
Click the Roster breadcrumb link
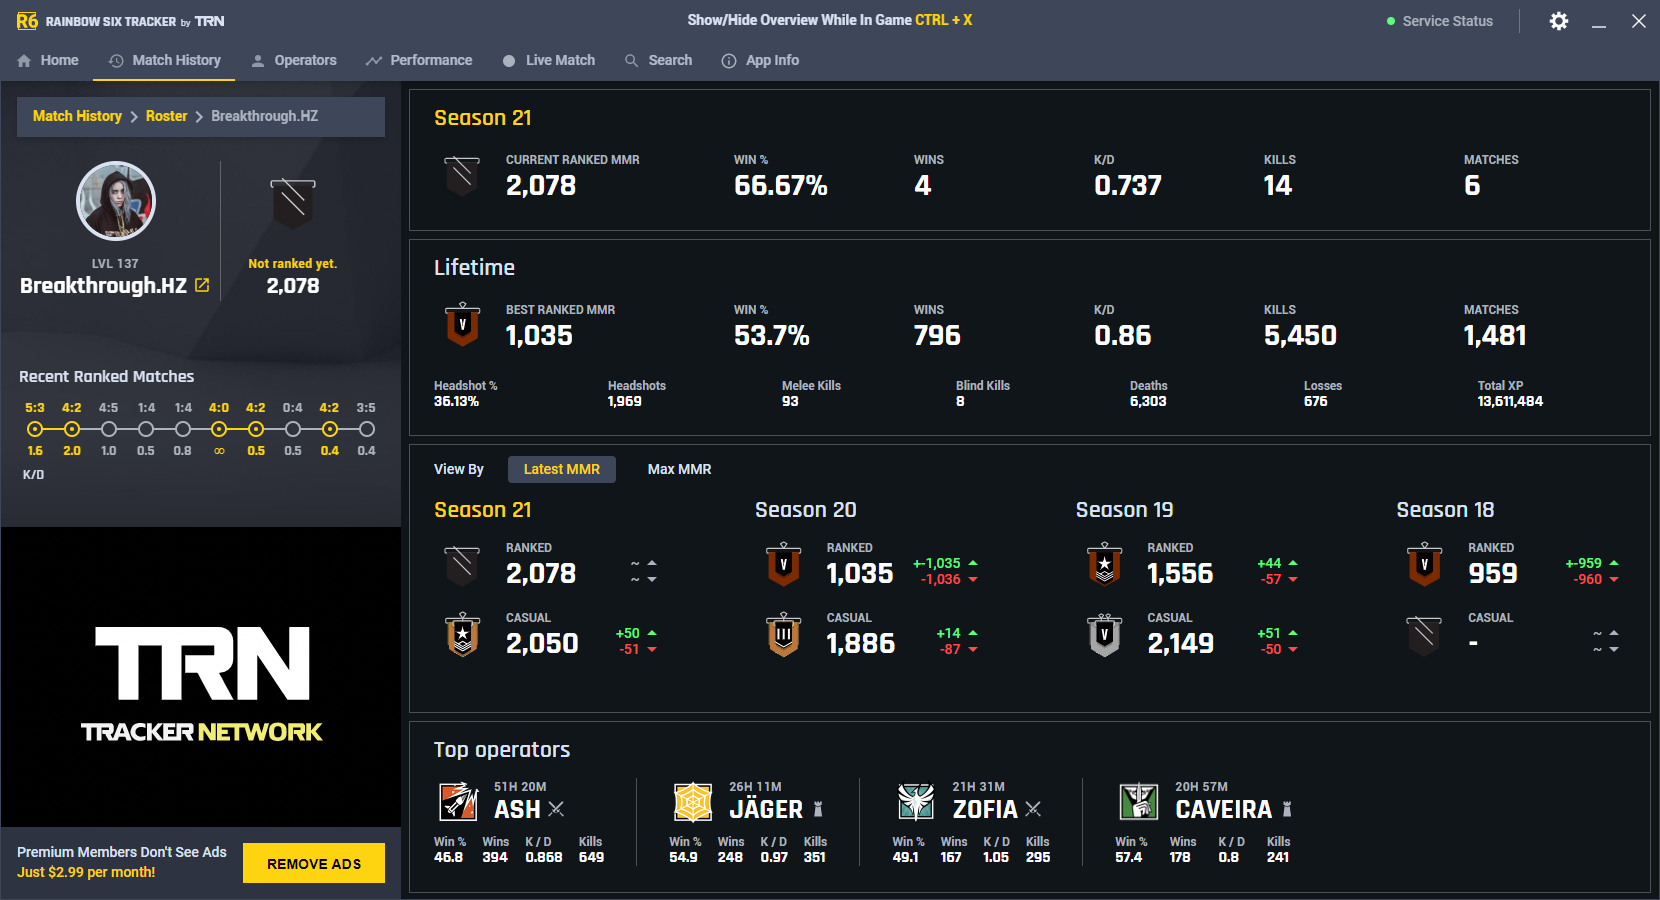[x=166, y=116]
